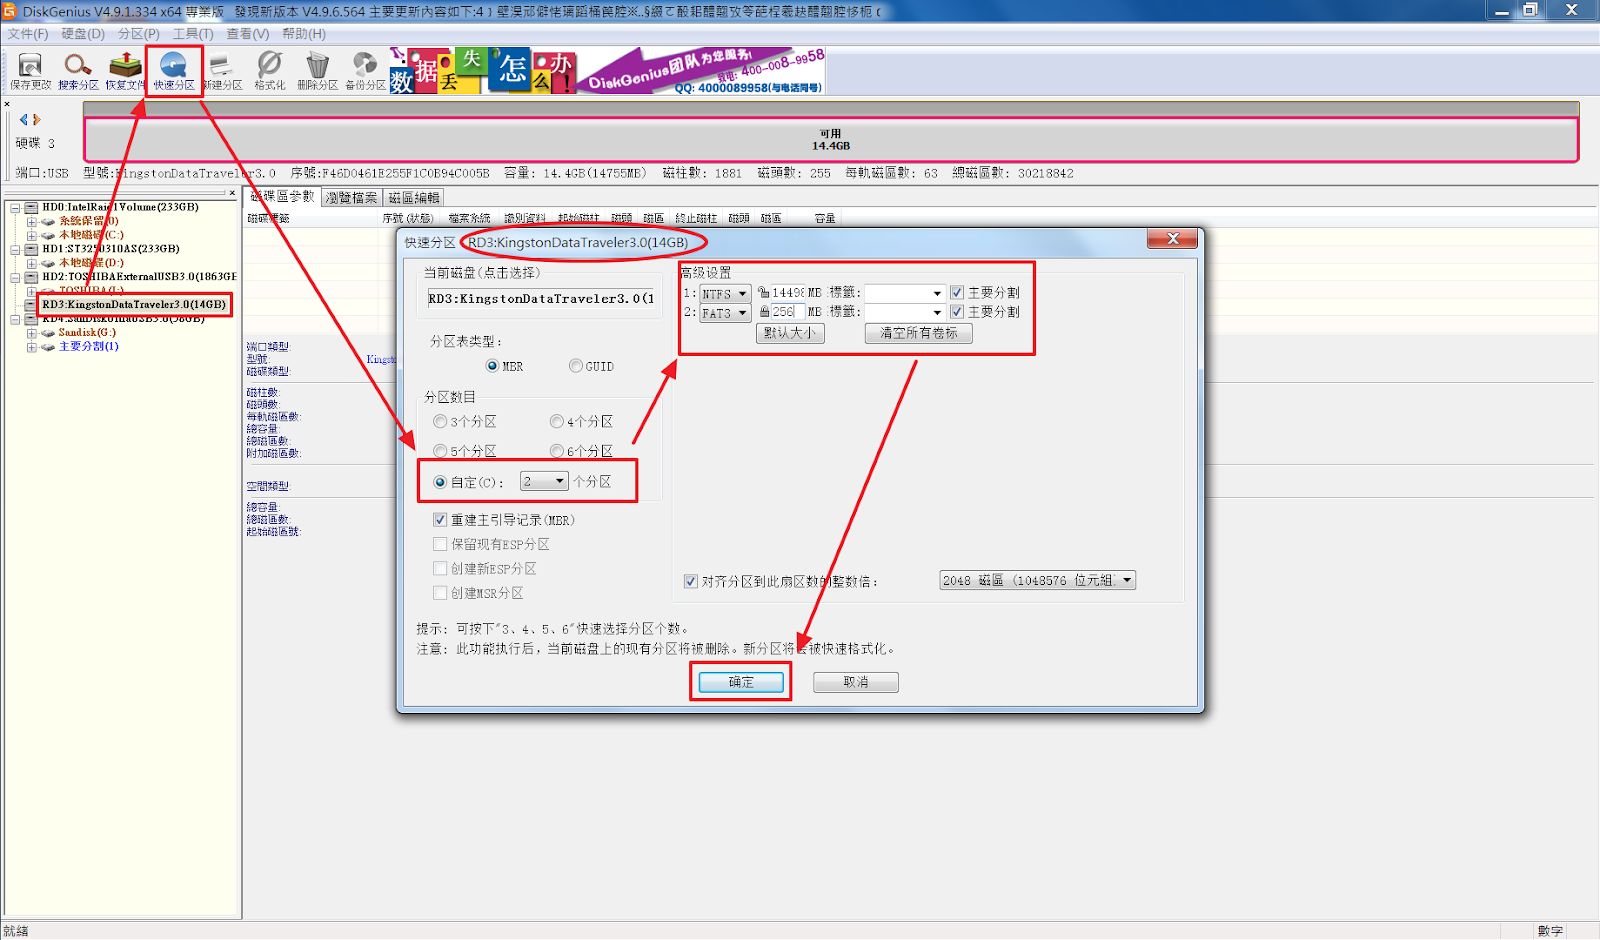Open the custom partition count dropdown

pyautogui.click(x=545, y=482)
